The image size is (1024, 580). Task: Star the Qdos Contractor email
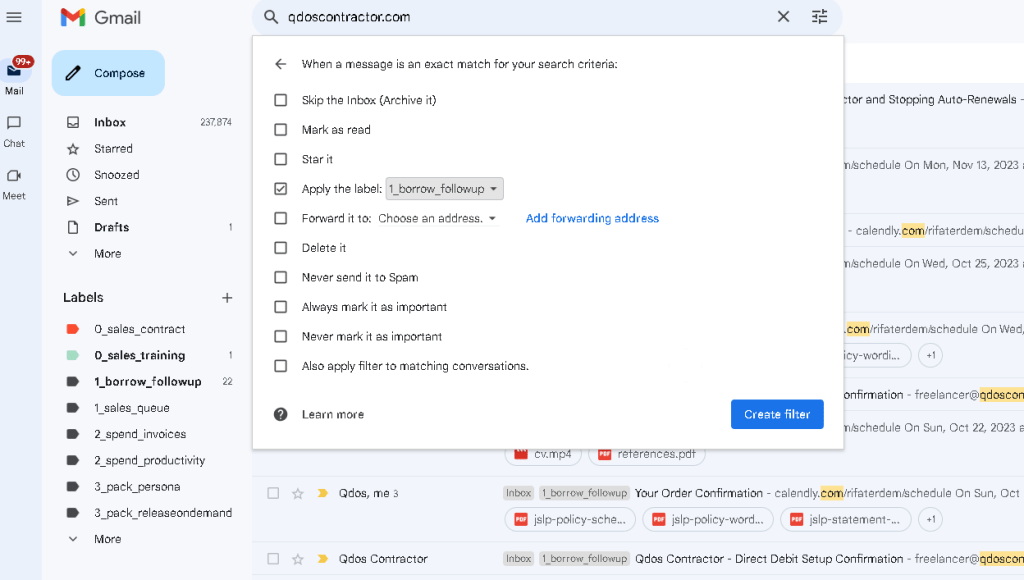pos(298,558)
